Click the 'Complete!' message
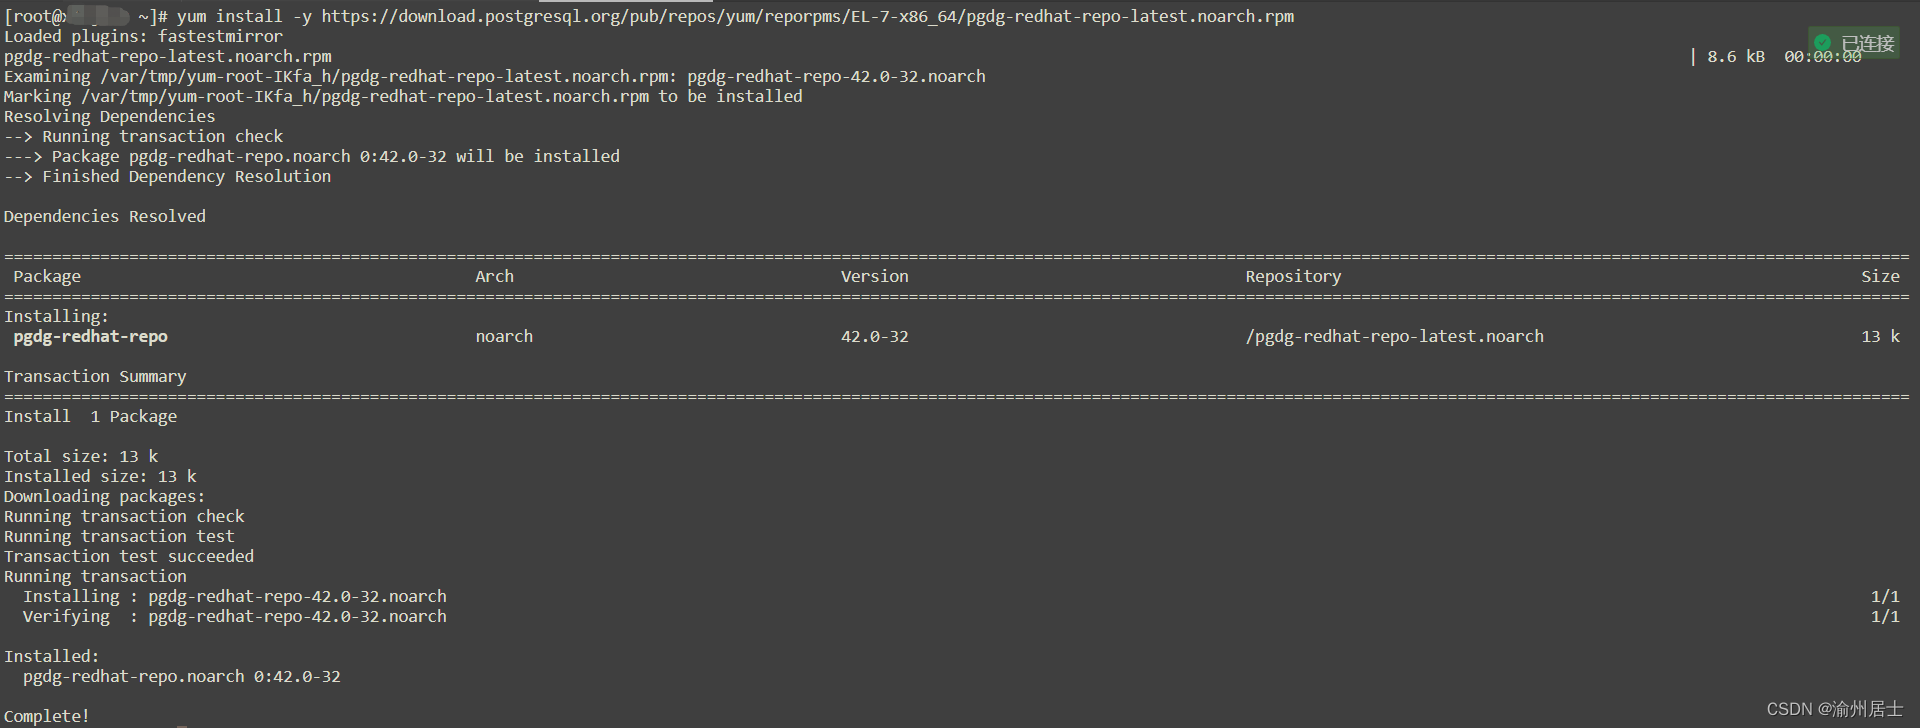Screen dimensions: 1920x728 pos(47,716)
